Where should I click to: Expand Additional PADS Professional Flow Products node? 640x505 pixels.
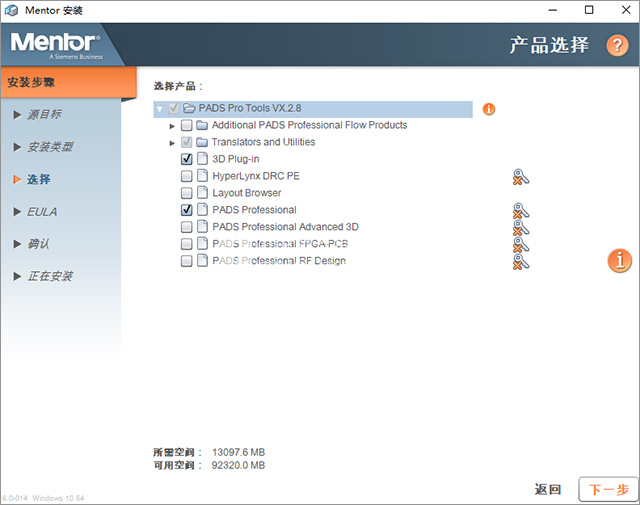coord(172,126)
